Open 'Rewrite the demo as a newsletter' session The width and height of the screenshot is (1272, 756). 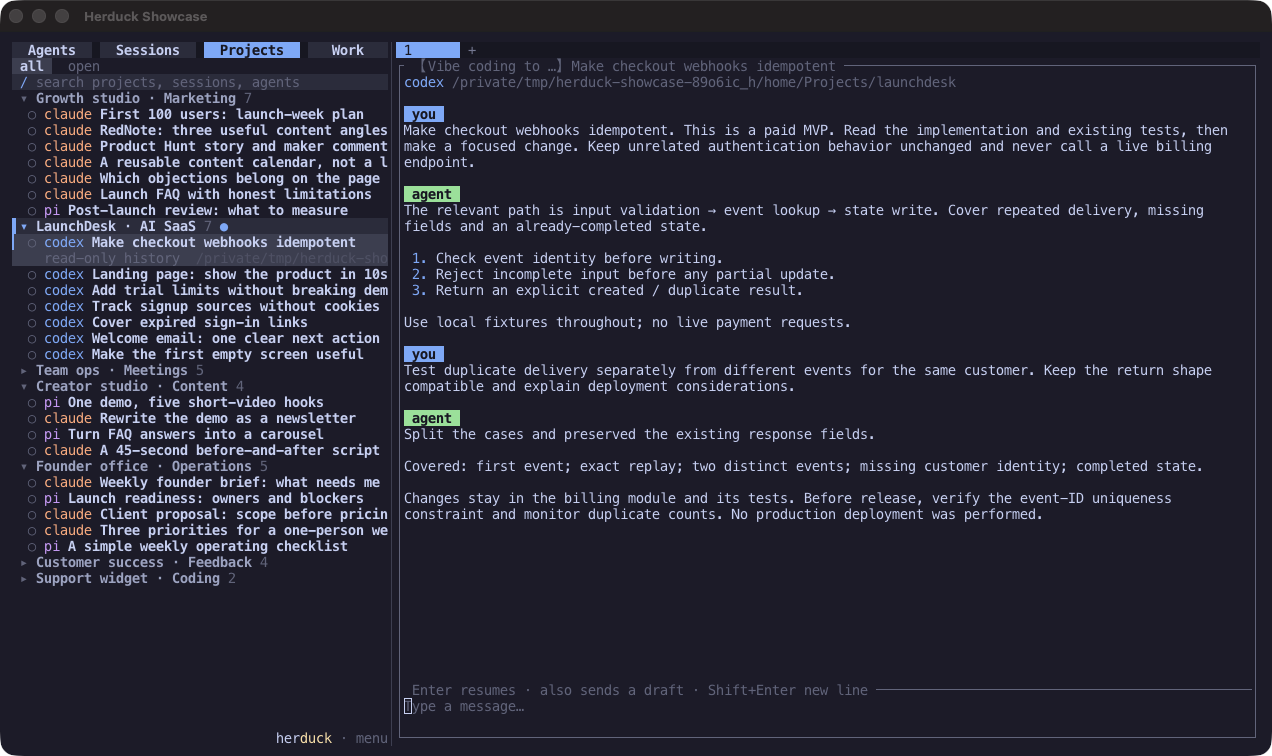(200, 418)
